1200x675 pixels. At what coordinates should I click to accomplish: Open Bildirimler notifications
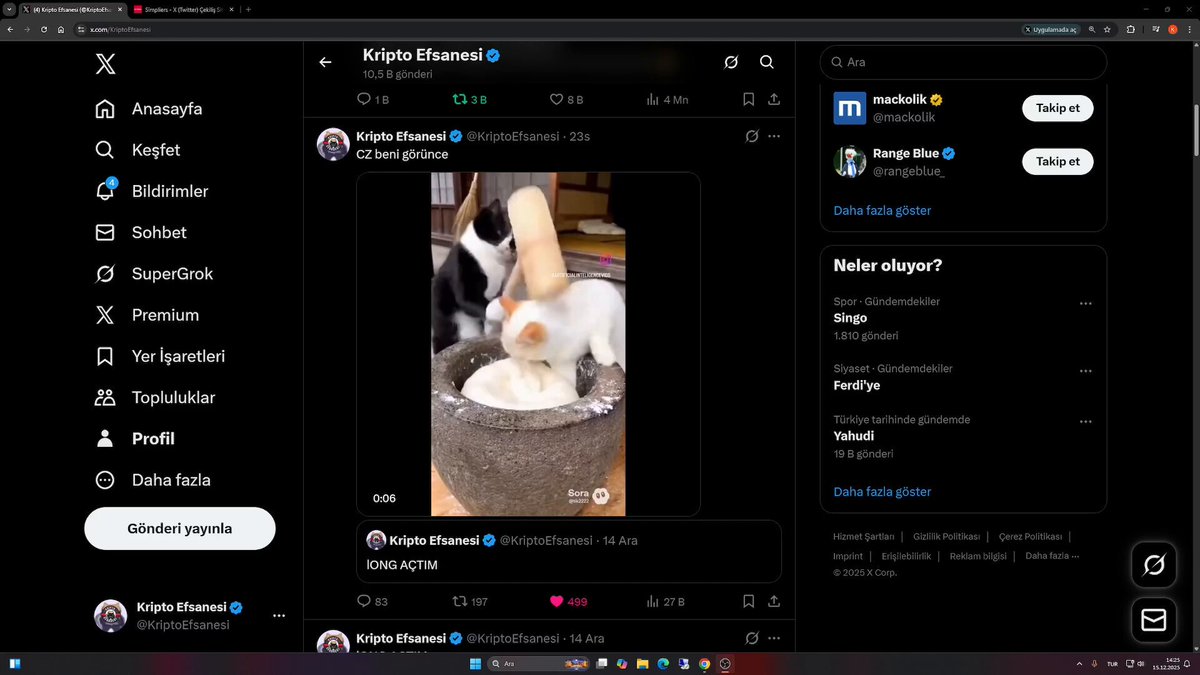pos(151,191)
